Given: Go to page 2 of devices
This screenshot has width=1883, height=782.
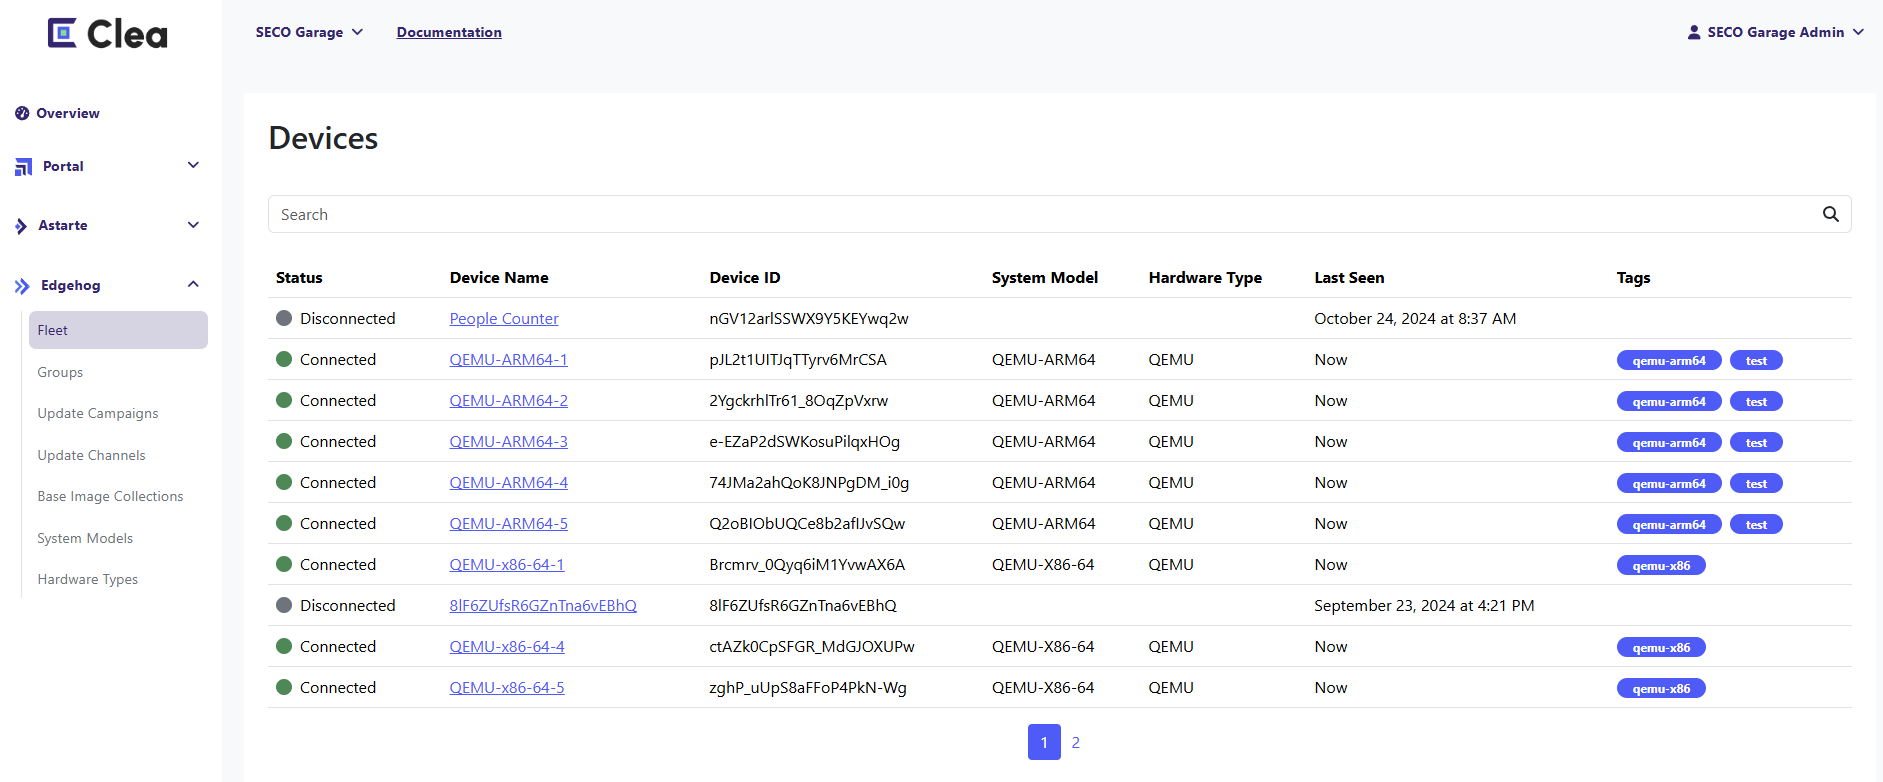Looking at the screenshot, I should coord(1075,742).
